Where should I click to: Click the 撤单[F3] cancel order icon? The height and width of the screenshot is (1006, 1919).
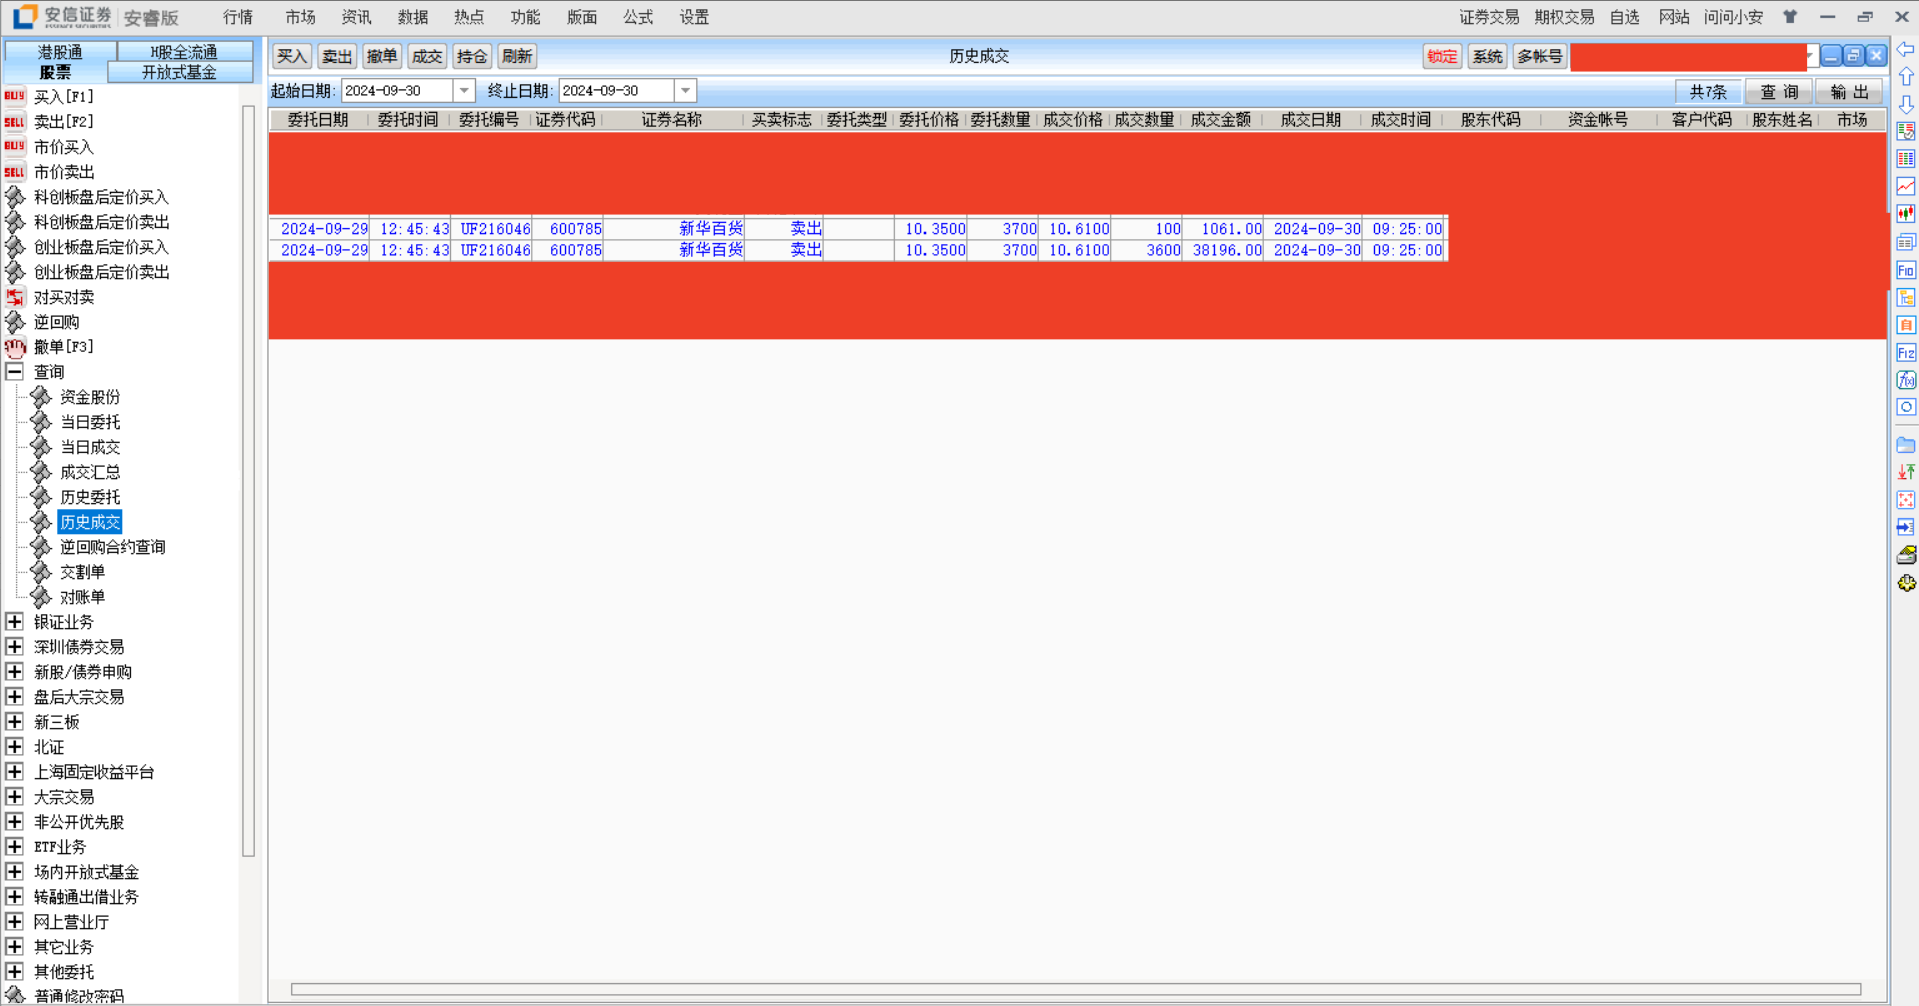tap(14, 347)
